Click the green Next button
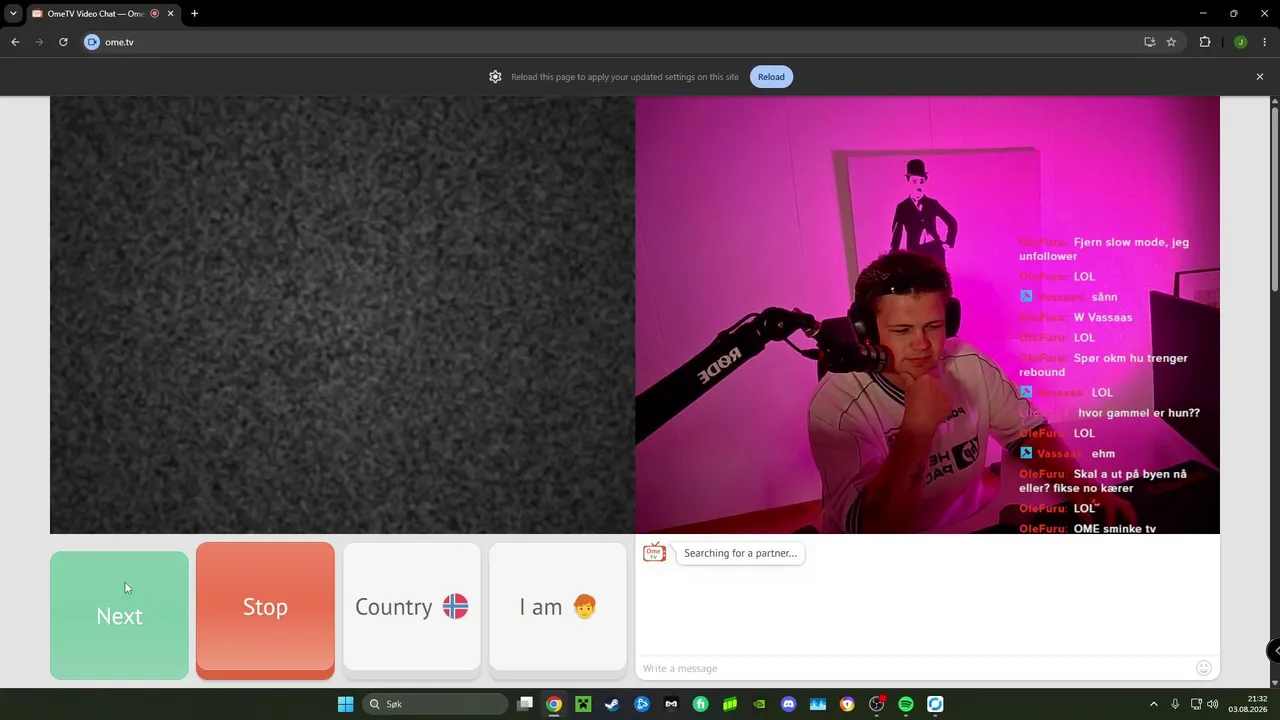The image size is (1280, 720). pyautogui.click(x=119, y=615)
